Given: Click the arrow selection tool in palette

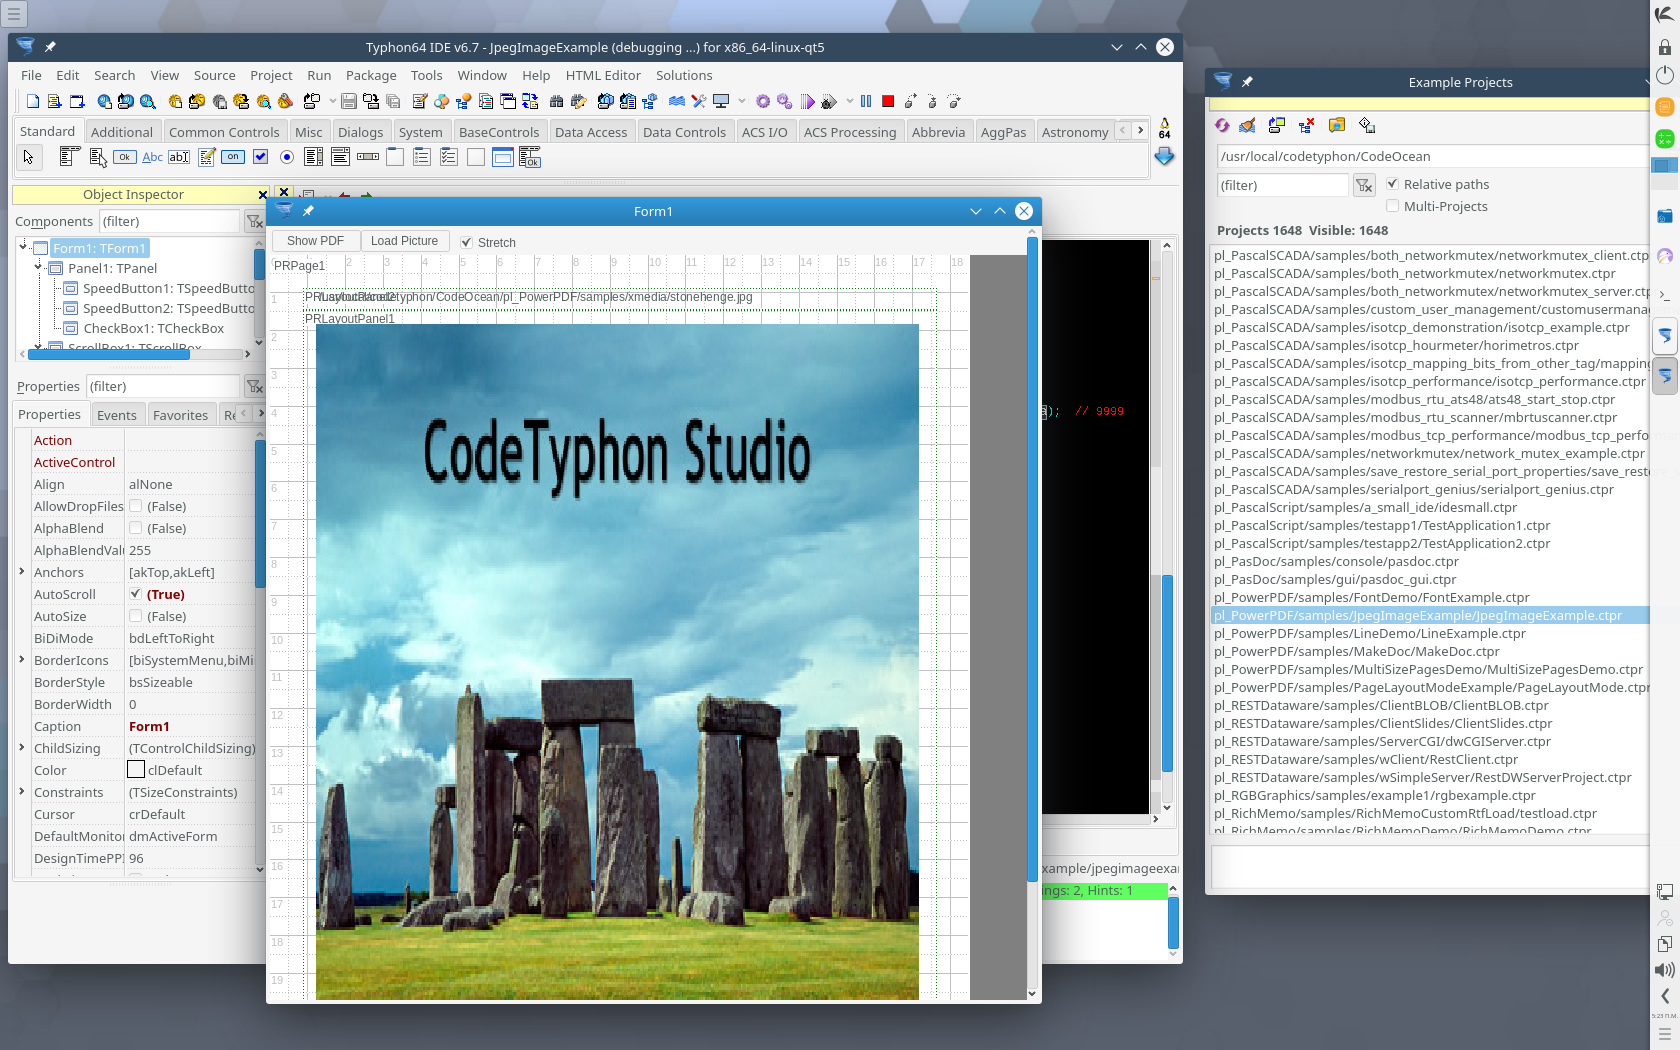Looking at the screenshot, I should click(x=28, y=157).
